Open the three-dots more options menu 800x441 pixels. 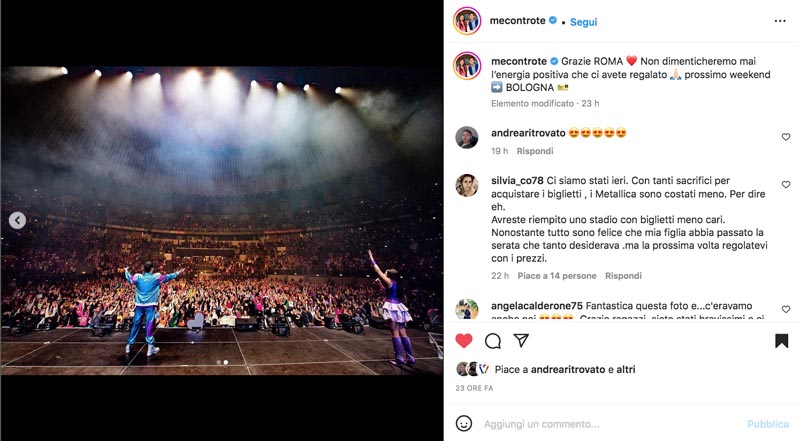pyautogui.click(x=780, y=21)
